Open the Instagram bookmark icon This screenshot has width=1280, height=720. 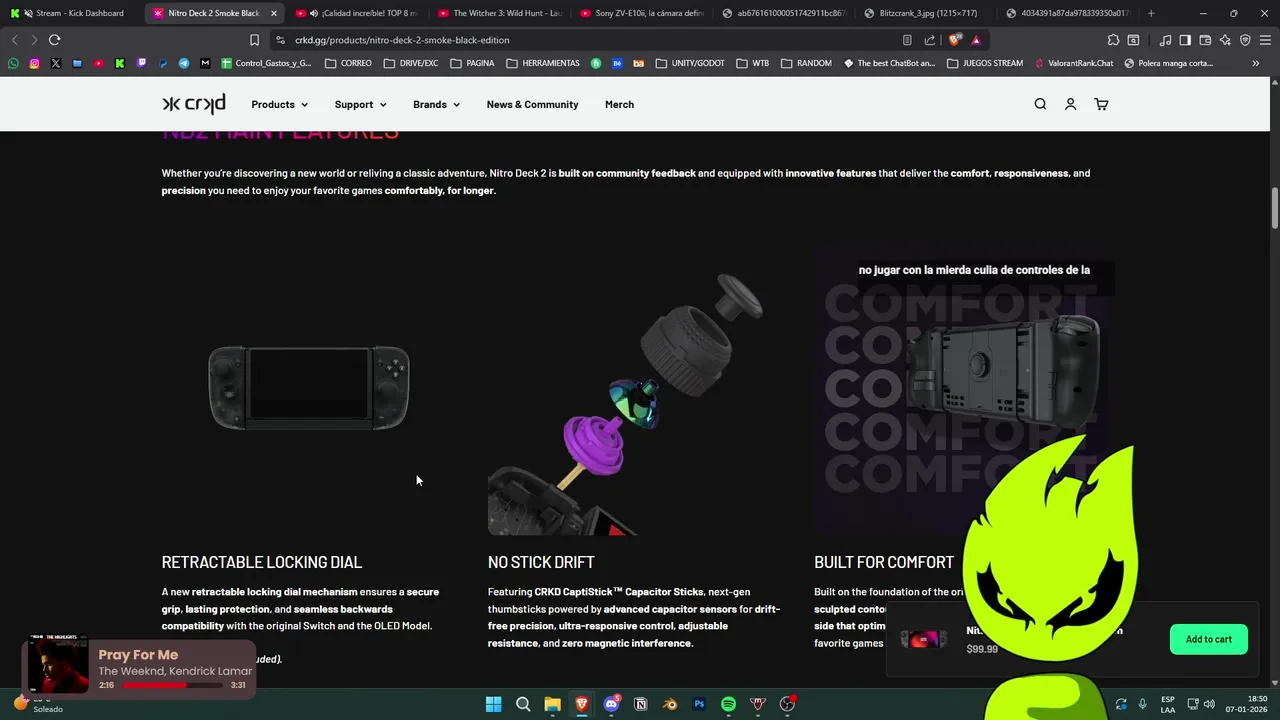[34, 63]
